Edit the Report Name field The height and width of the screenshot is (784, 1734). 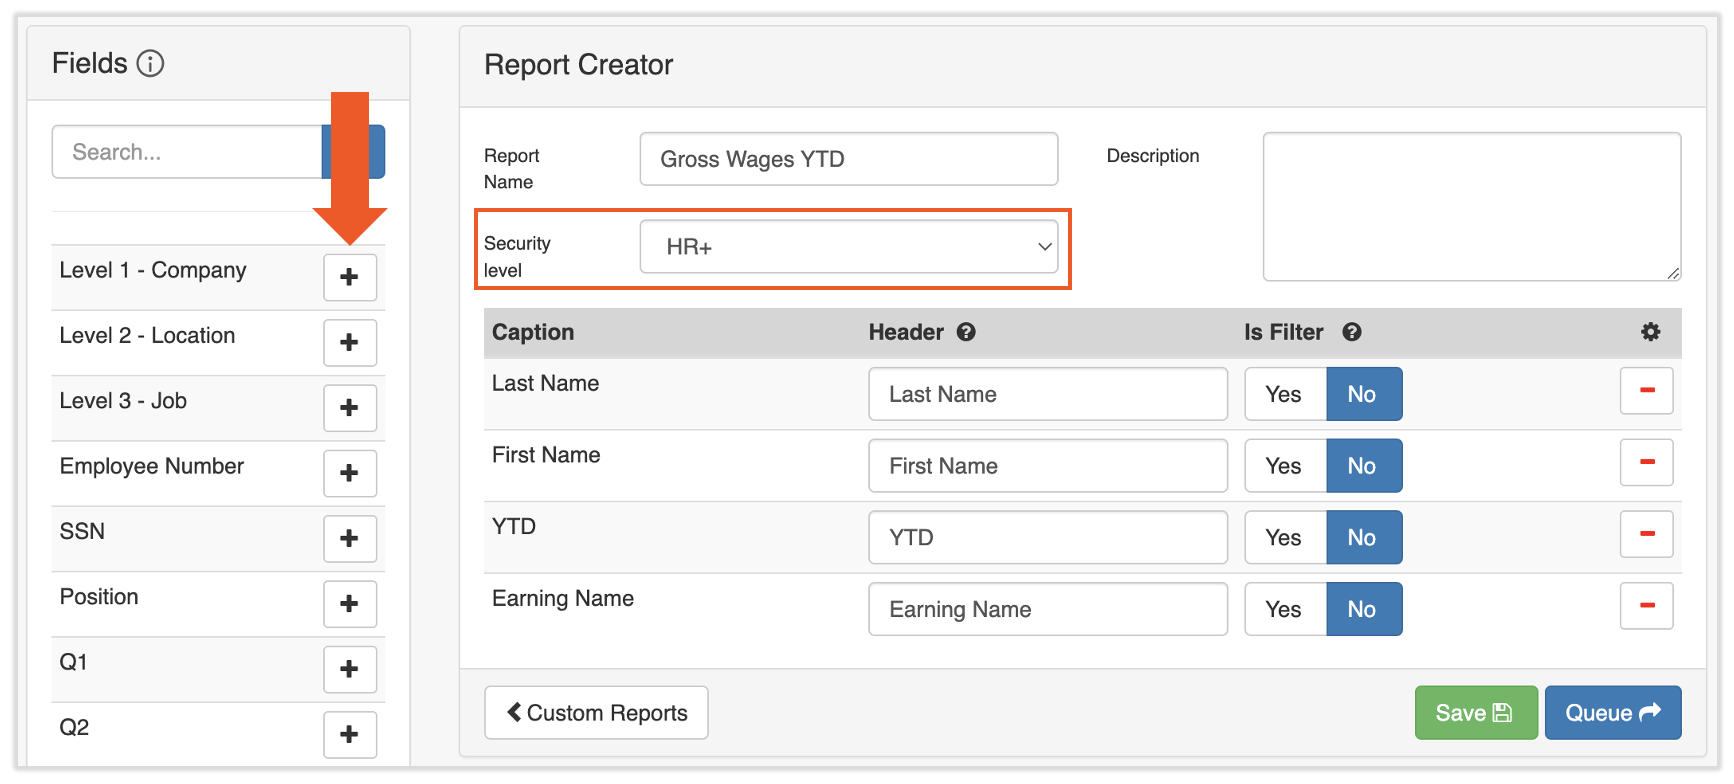tap(848, 159)
